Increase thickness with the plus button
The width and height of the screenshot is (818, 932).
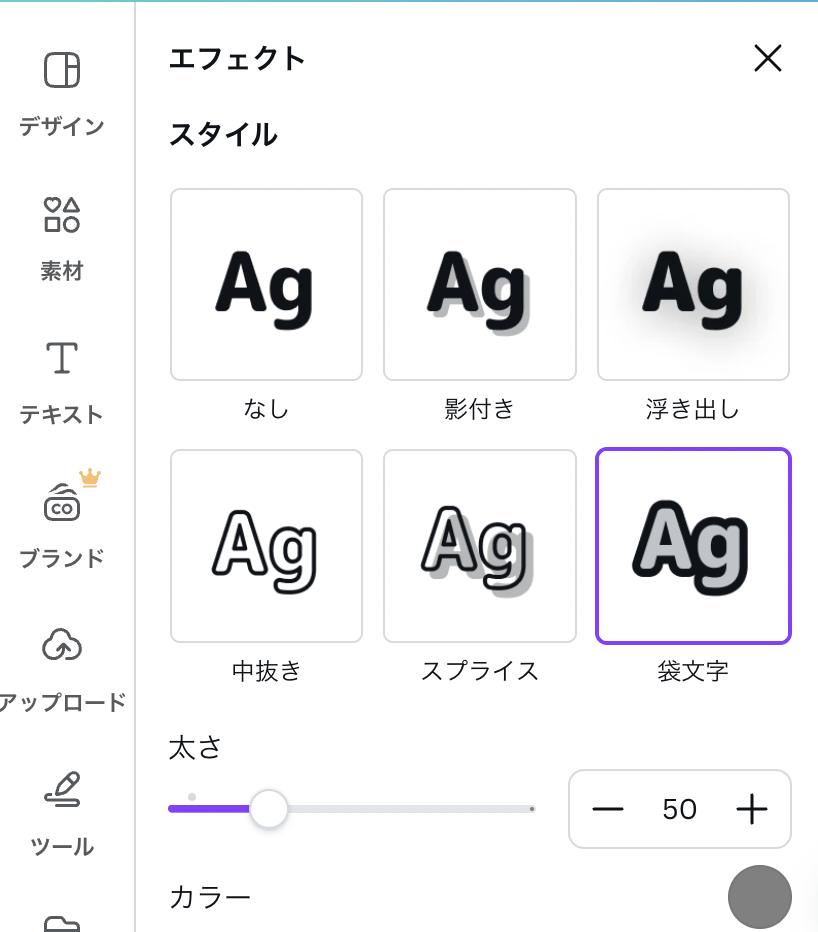[x=751, y=809]
